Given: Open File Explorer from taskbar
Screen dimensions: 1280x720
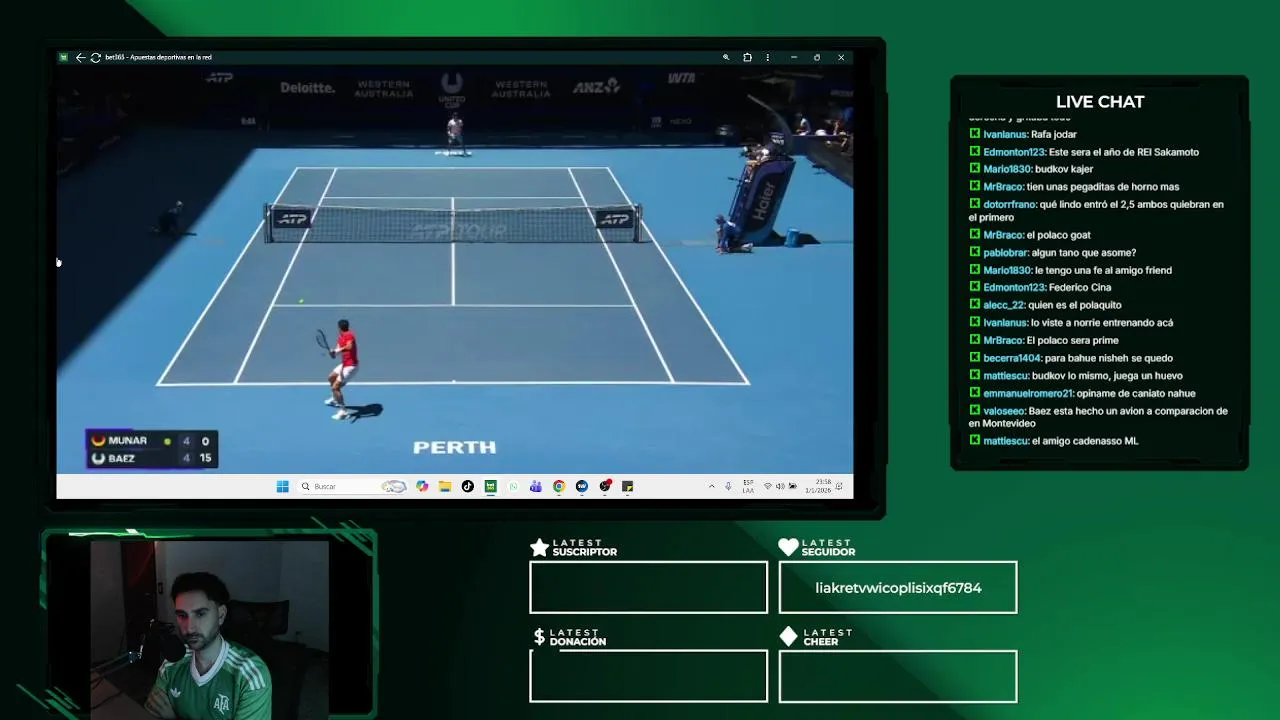Looking at the screenshot, I should [x=445, y=486].
